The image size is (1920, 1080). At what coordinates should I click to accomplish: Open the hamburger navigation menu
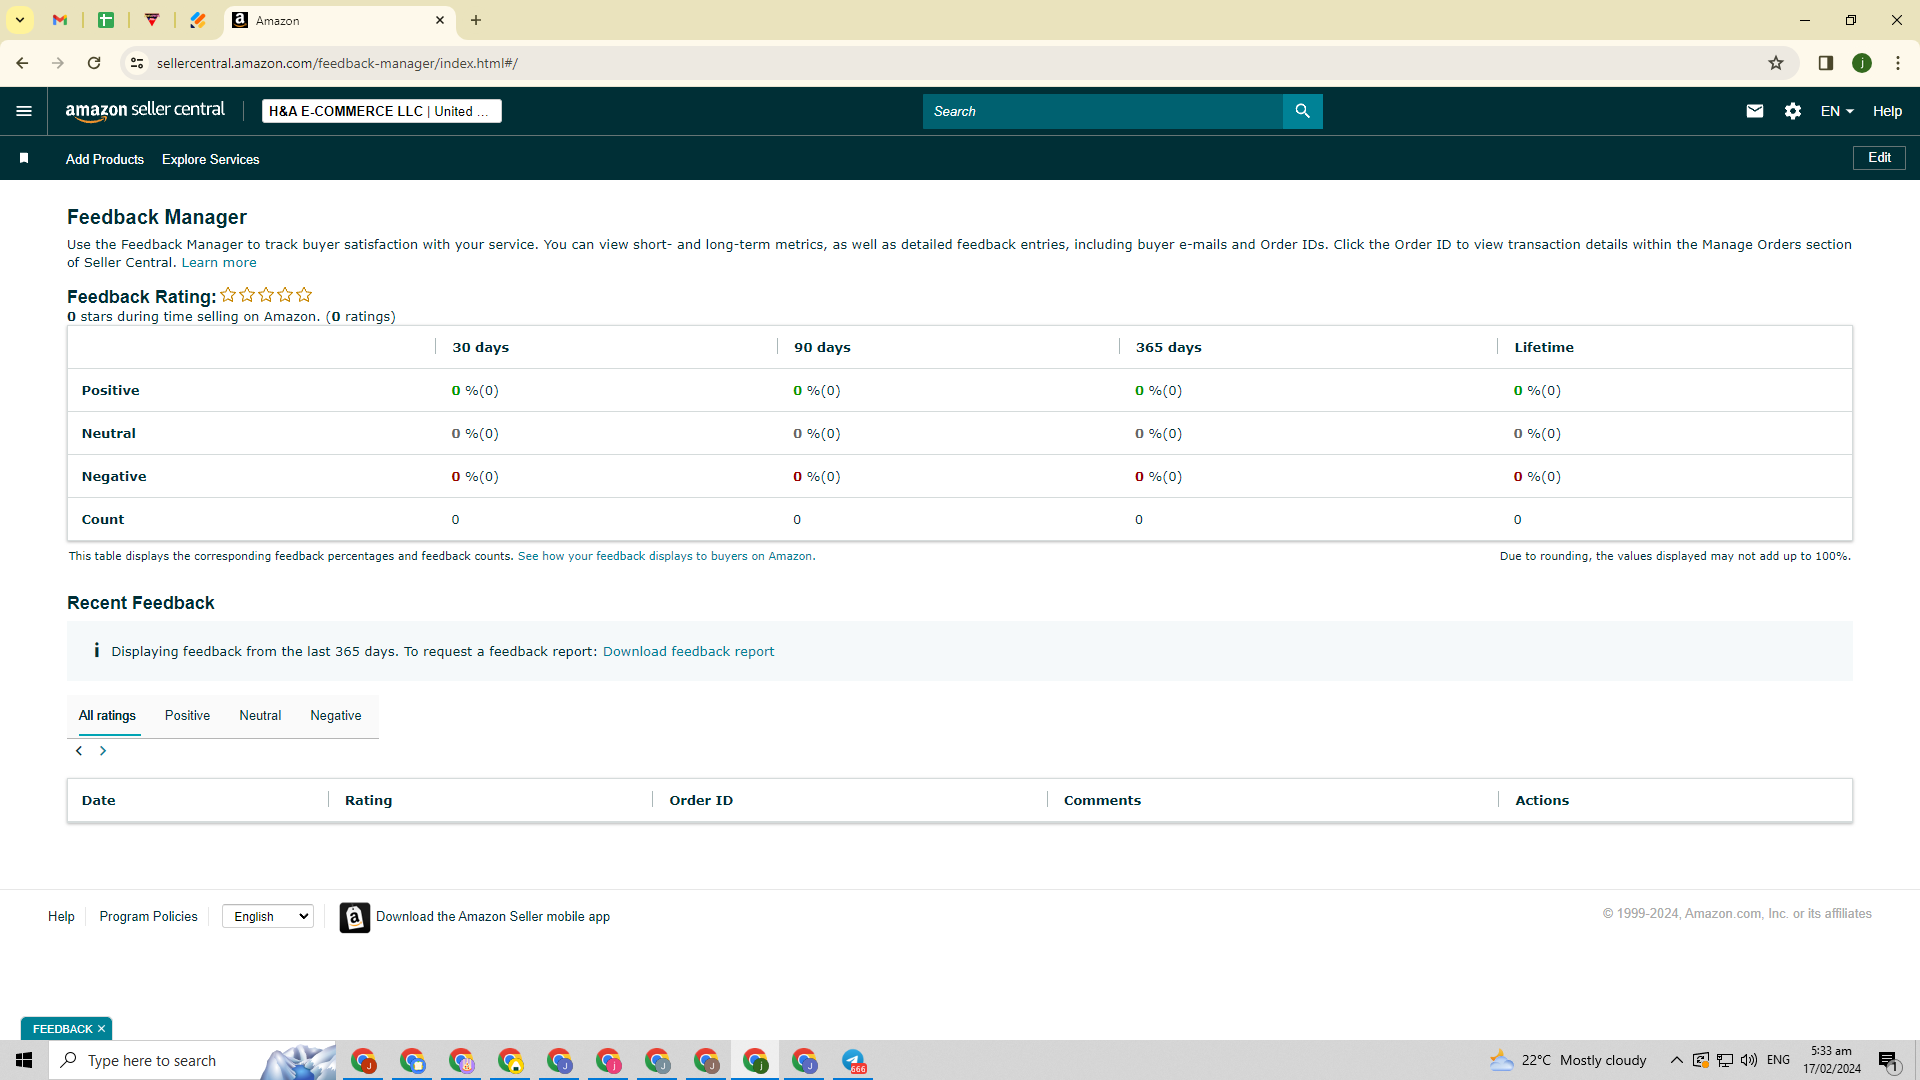pyautogui.click(x=24, y=111)
